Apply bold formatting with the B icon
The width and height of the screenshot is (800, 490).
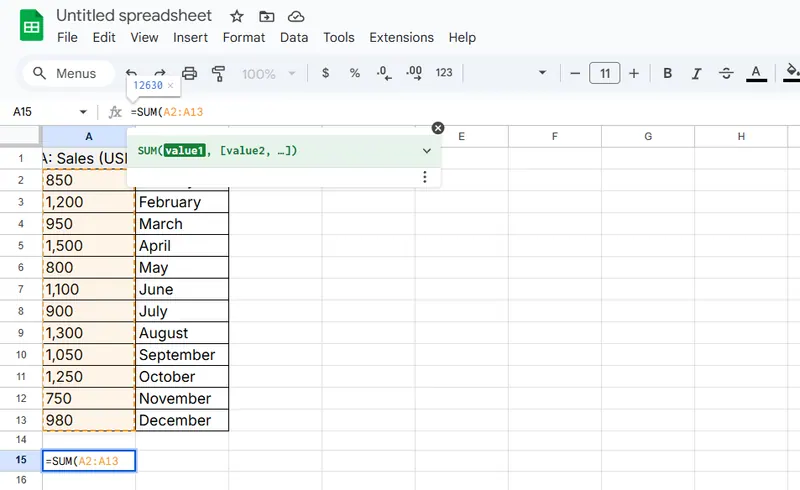tap(667, 73)
